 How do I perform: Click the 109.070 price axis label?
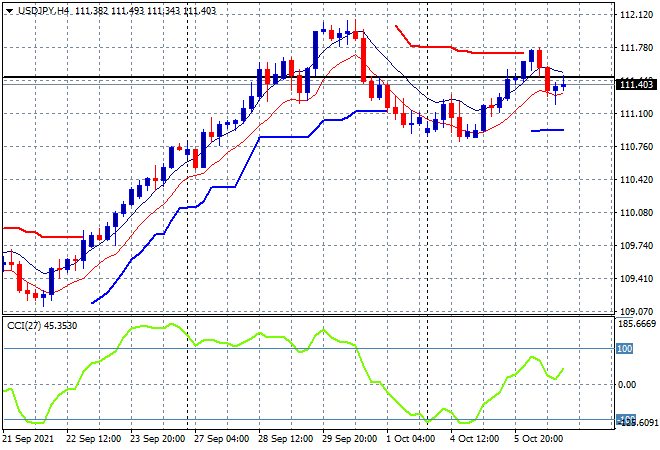click(x=636, y=312)
